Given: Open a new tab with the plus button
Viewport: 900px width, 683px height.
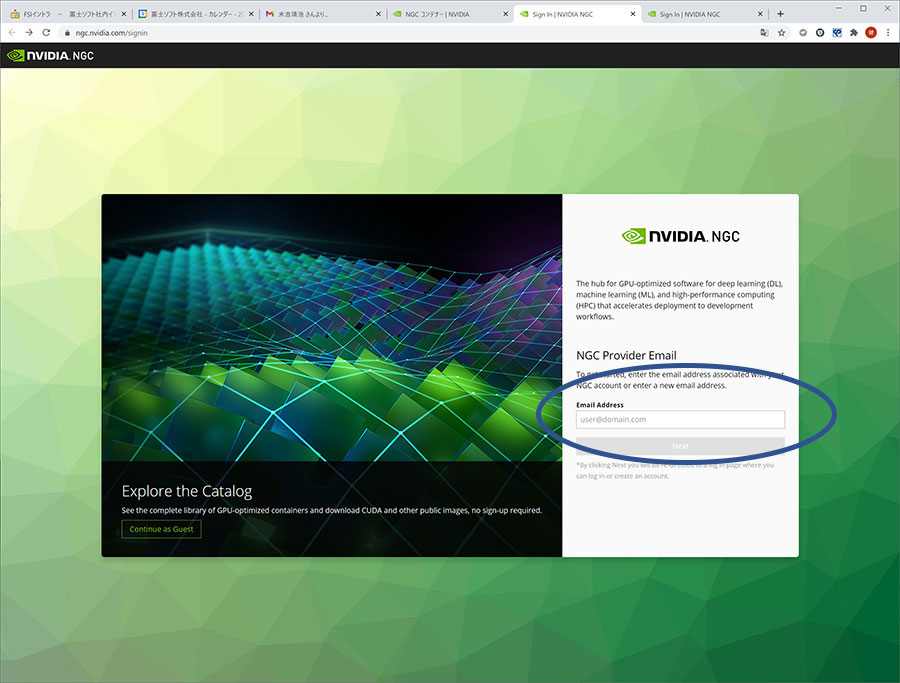Looking at the screenshot, I should coord(780,14).
